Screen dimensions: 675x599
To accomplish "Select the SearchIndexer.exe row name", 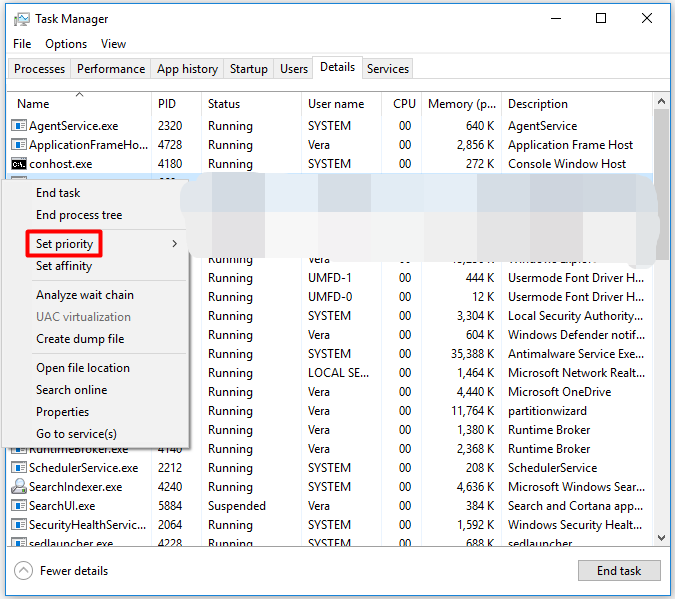I will tap(75, 487).
